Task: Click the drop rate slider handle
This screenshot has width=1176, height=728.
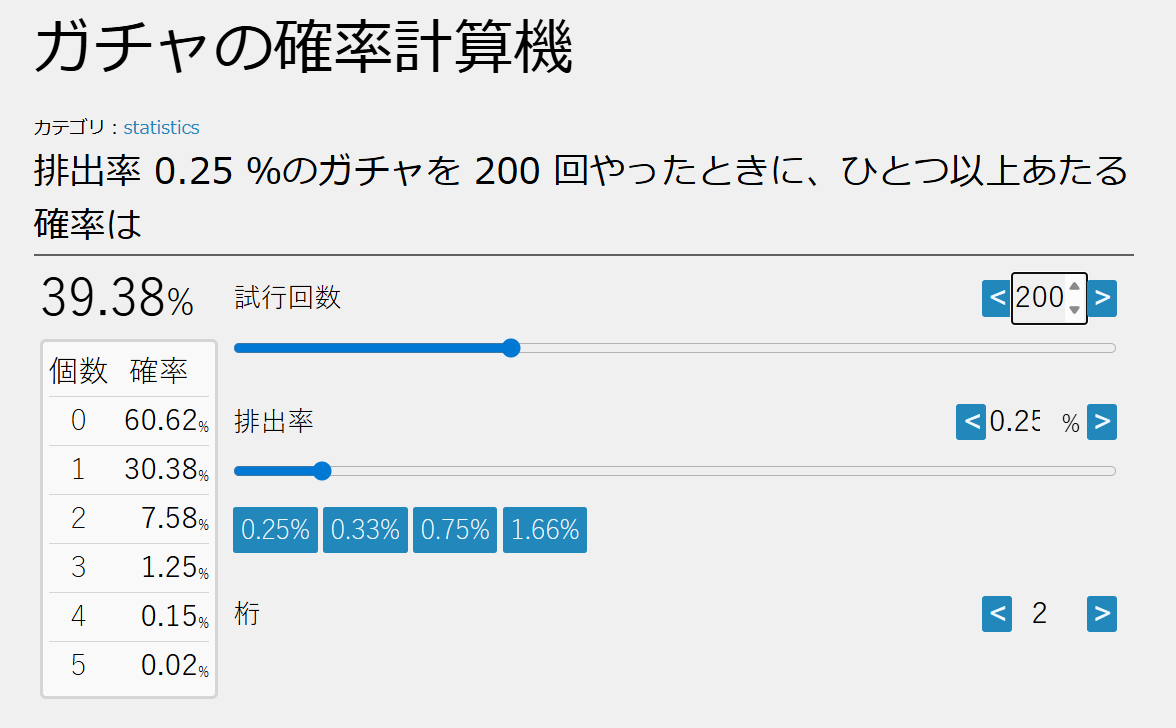Action: (322, 471)
